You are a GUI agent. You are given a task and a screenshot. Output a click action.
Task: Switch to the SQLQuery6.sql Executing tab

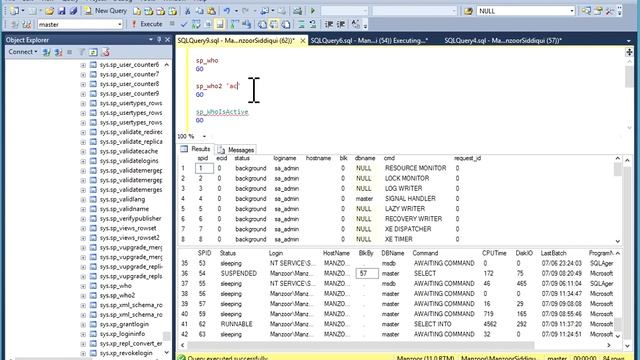click(369, 40)
